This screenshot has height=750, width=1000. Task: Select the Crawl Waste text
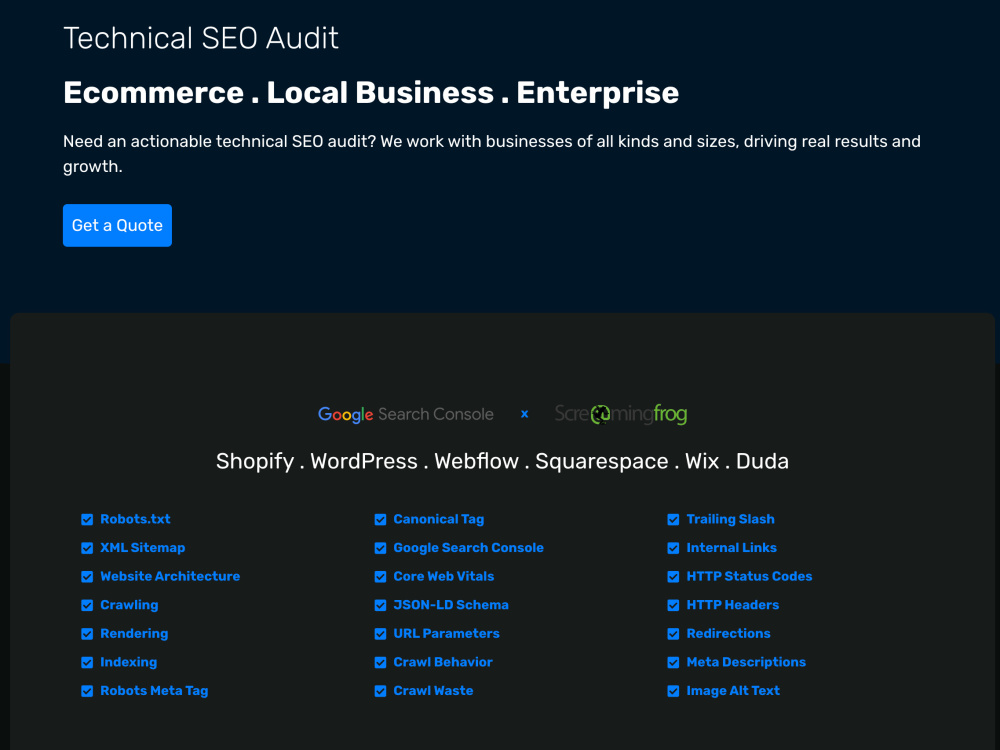[x=434, y=691]
